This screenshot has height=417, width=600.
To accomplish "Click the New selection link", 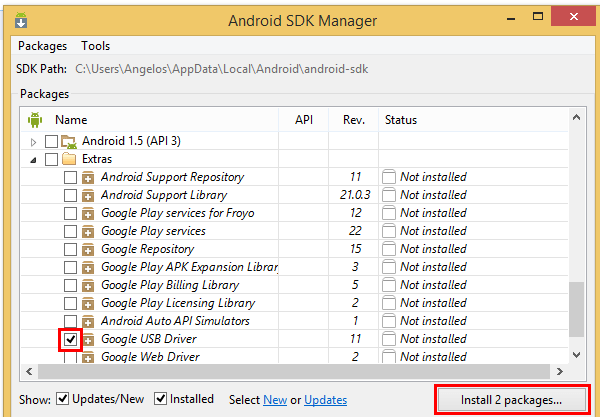I will 275,400.
